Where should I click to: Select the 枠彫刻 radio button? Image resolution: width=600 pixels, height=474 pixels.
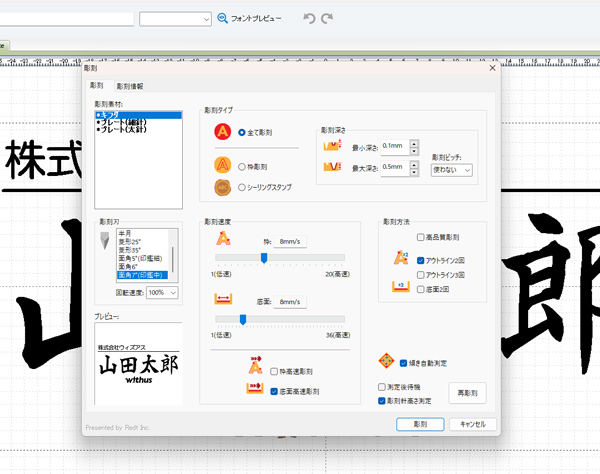[241, 167]
